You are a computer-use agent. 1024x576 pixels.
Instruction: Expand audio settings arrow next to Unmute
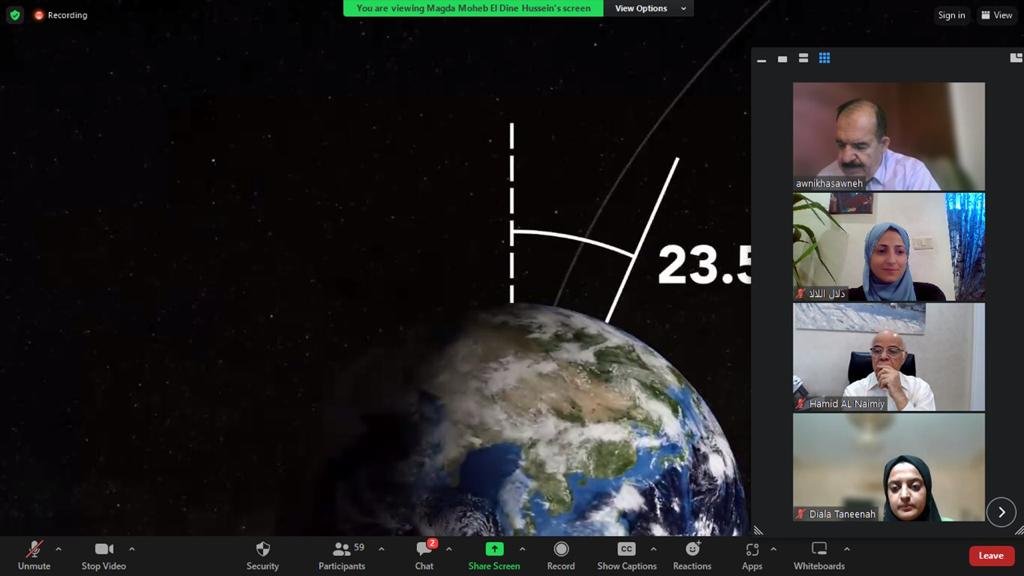point(59,549)
